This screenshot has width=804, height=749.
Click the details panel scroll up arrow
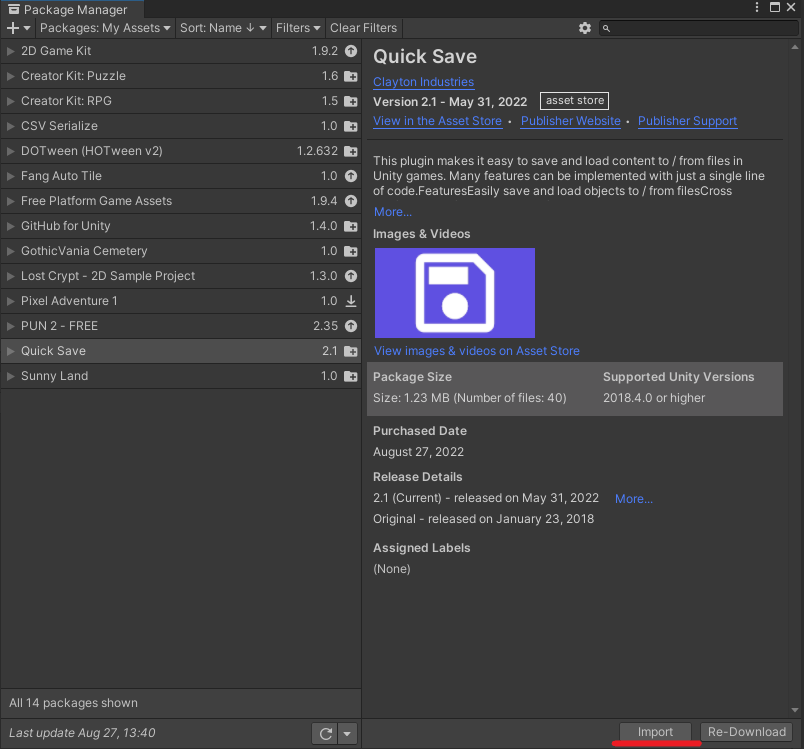pos(795,47)
